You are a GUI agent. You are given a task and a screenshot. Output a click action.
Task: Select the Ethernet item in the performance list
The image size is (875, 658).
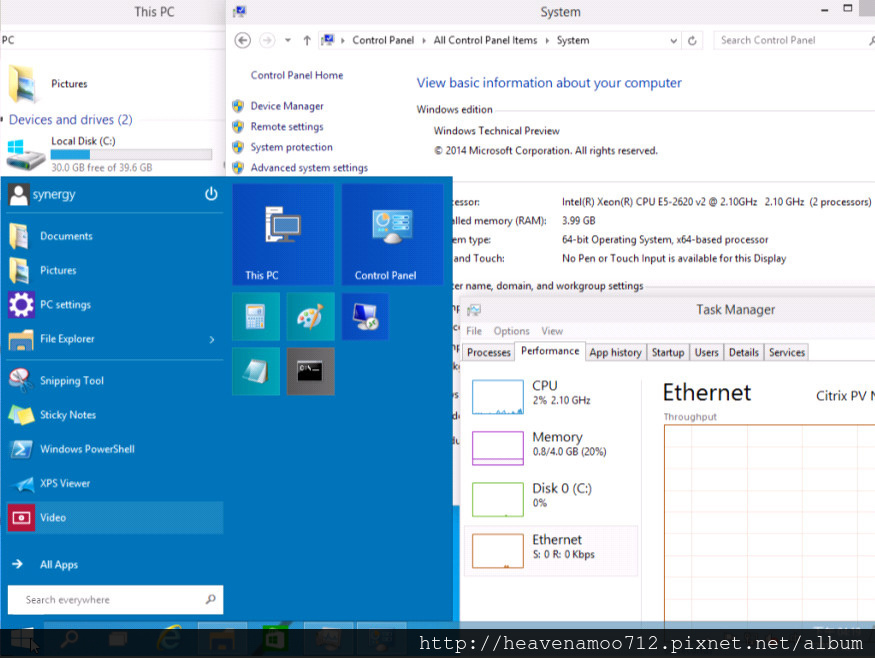pyautogui.click(x=551, y=550)
